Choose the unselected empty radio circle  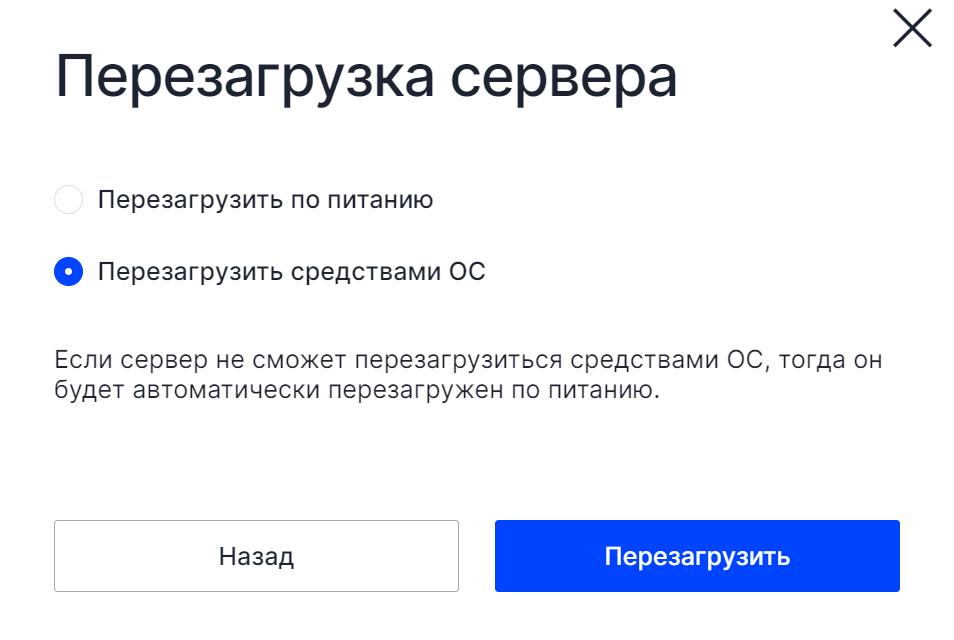[x=69, y=200]
